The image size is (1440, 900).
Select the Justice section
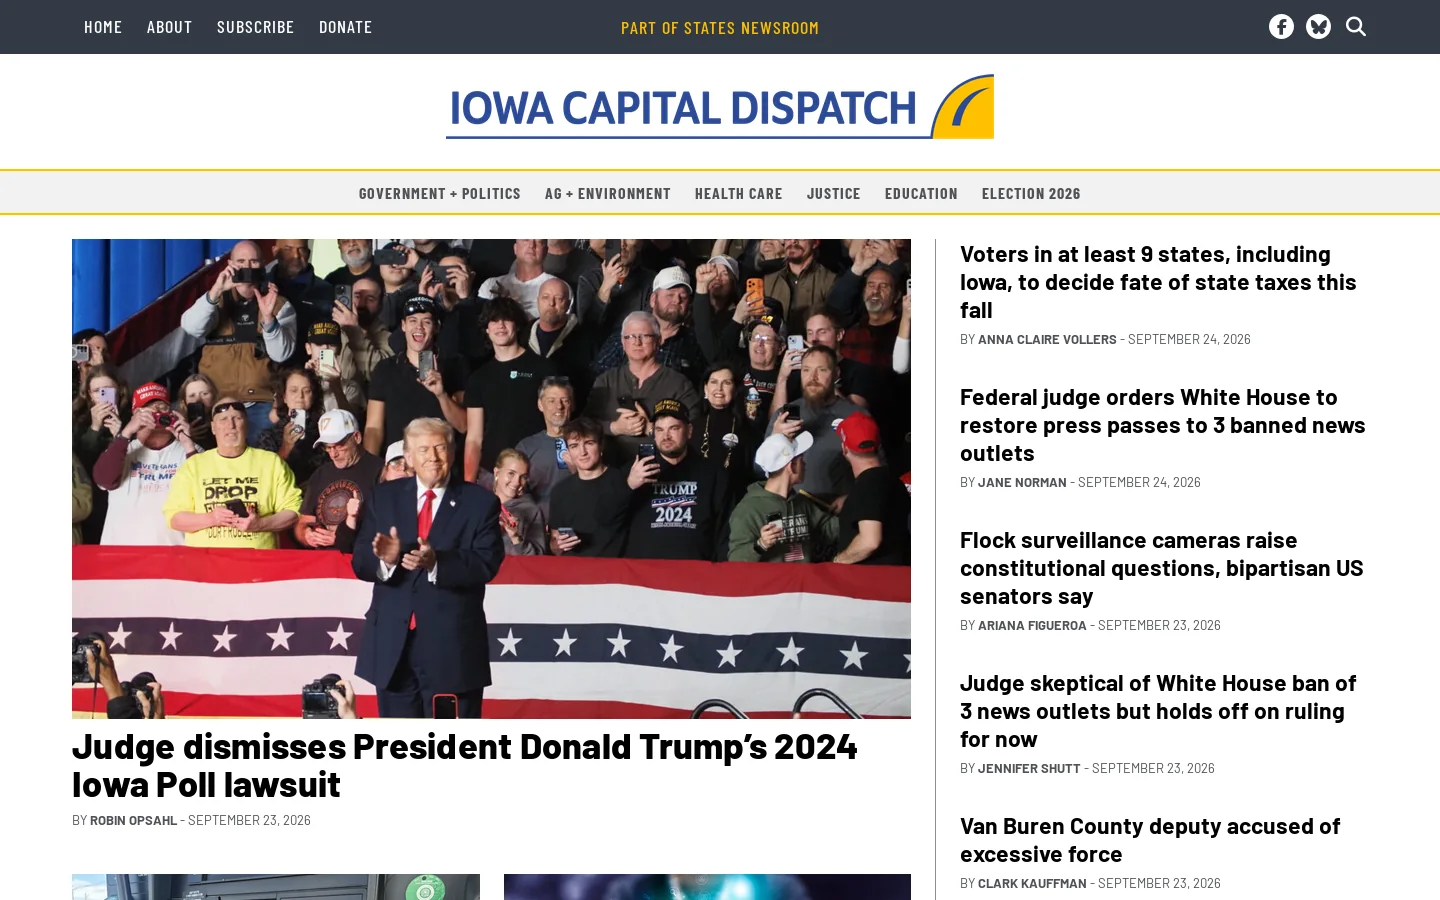[834, 193]
